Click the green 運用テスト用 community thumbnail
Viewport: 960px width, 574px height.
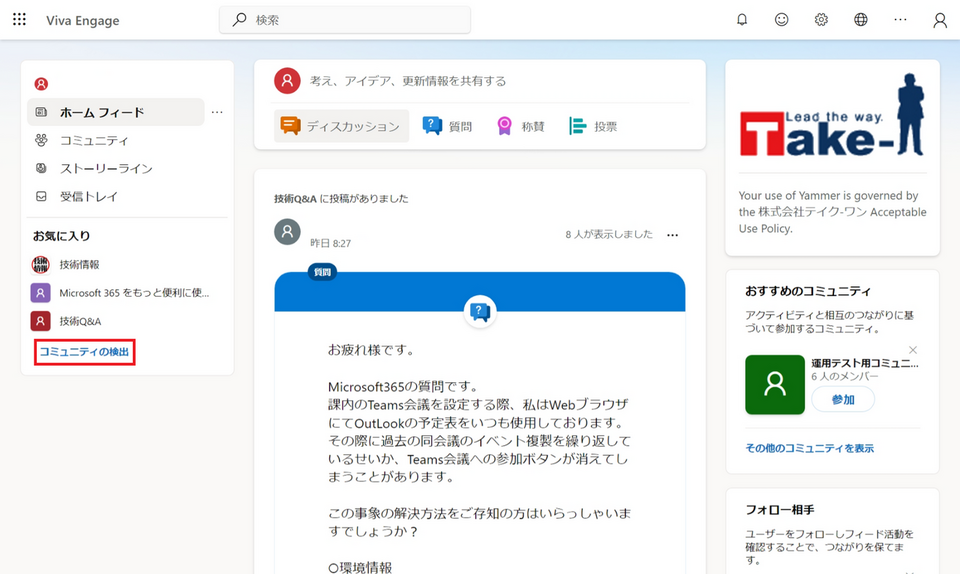tap(775, 385)
